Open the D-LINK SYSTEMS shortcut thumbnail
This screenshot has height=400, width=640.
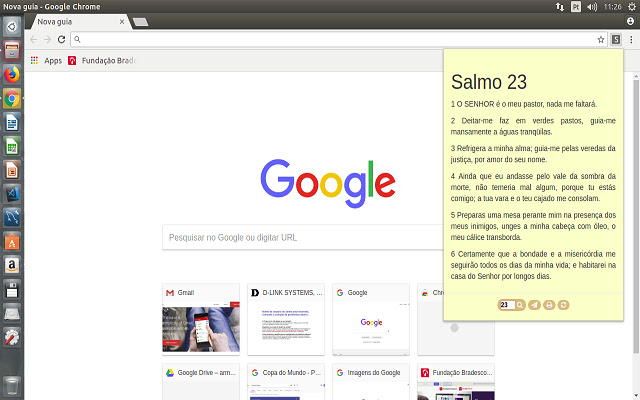tap(286, 320)
